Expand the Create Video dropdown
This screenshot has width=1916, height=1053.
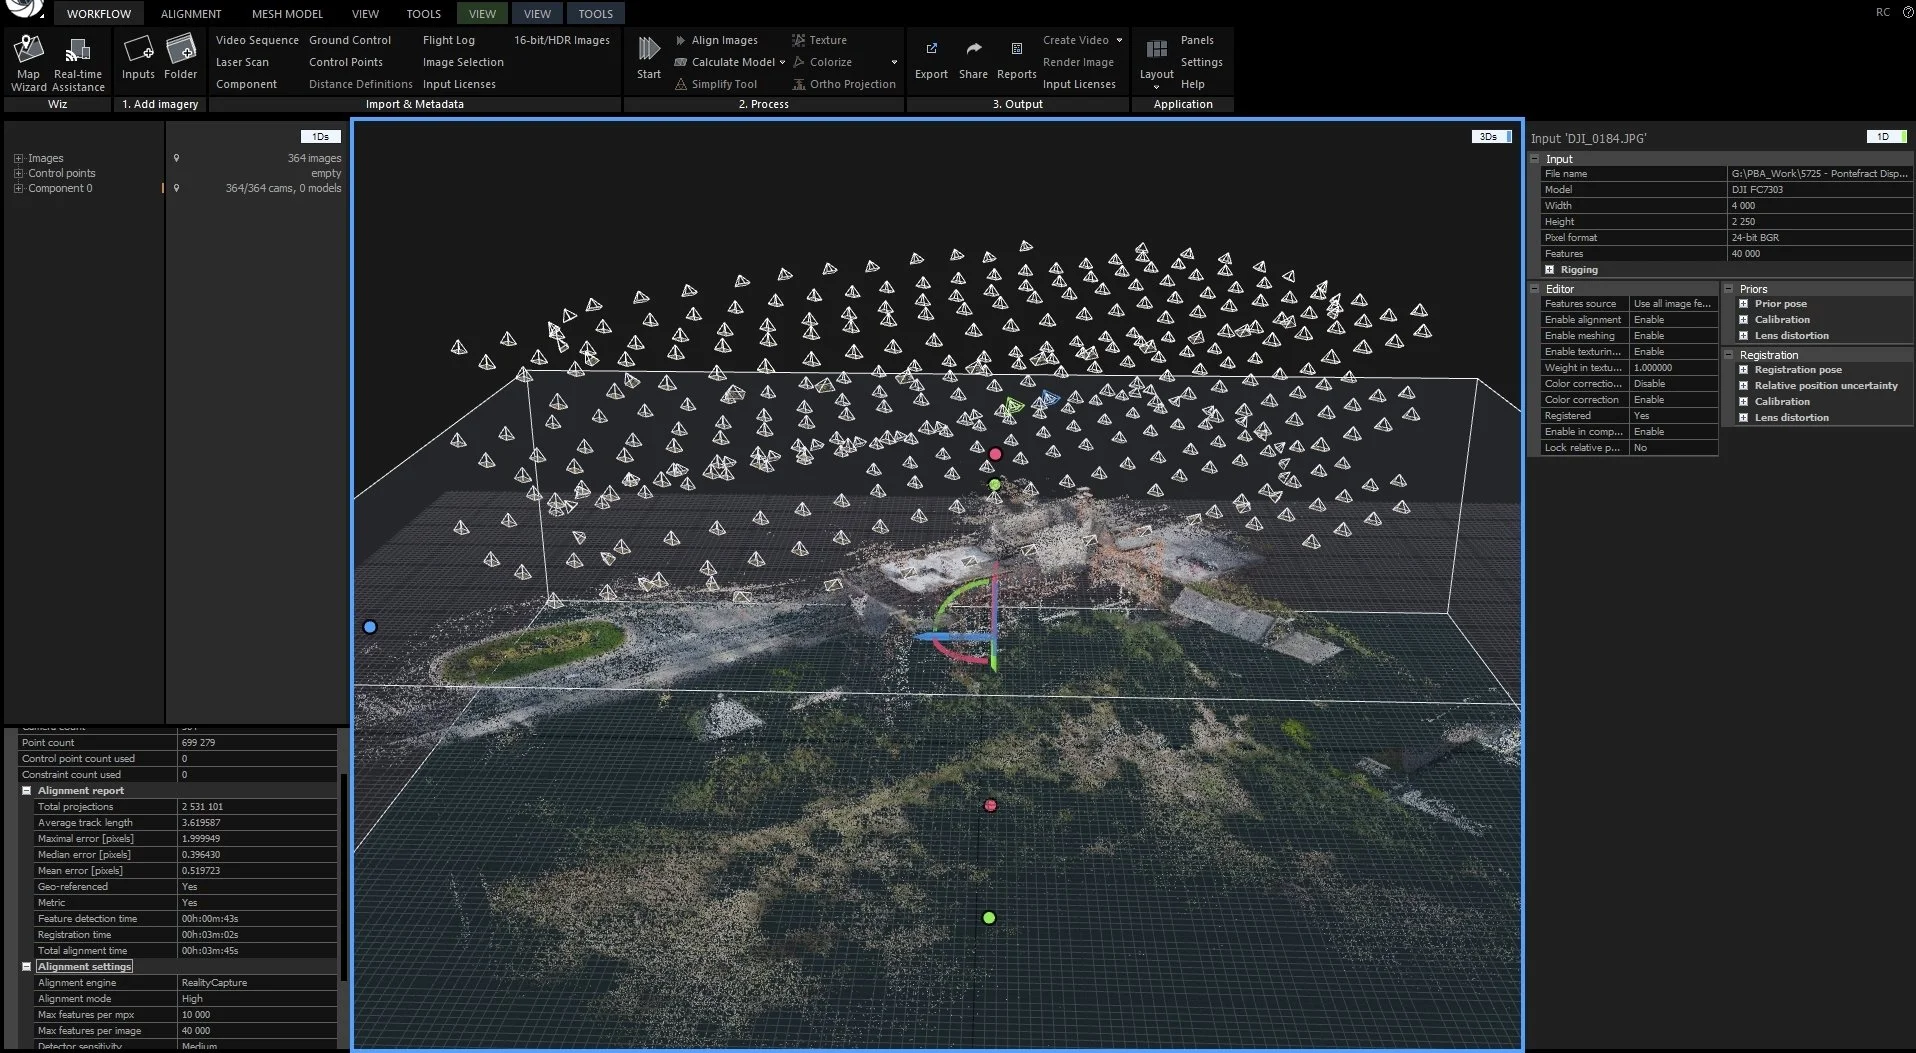[1121, 39]
